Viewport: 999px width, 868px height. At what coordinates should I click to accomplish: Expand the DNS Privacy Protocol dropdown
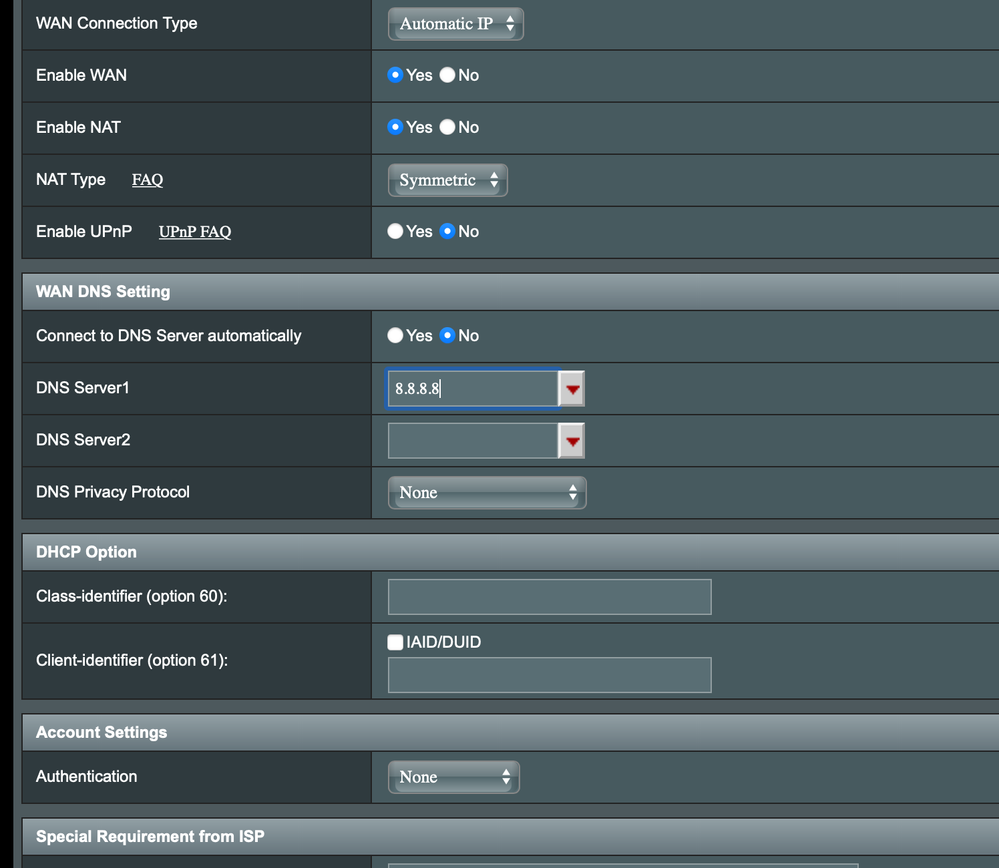point(486,493)
